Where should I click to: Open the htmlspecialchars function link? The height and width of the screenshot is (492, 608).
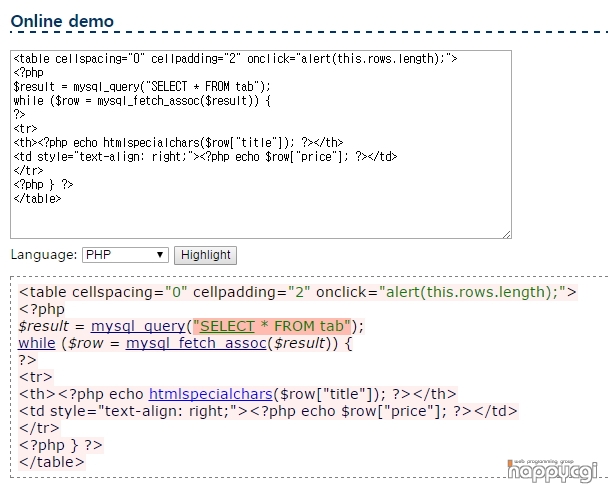pyautogui.click(x=211, y=394)
